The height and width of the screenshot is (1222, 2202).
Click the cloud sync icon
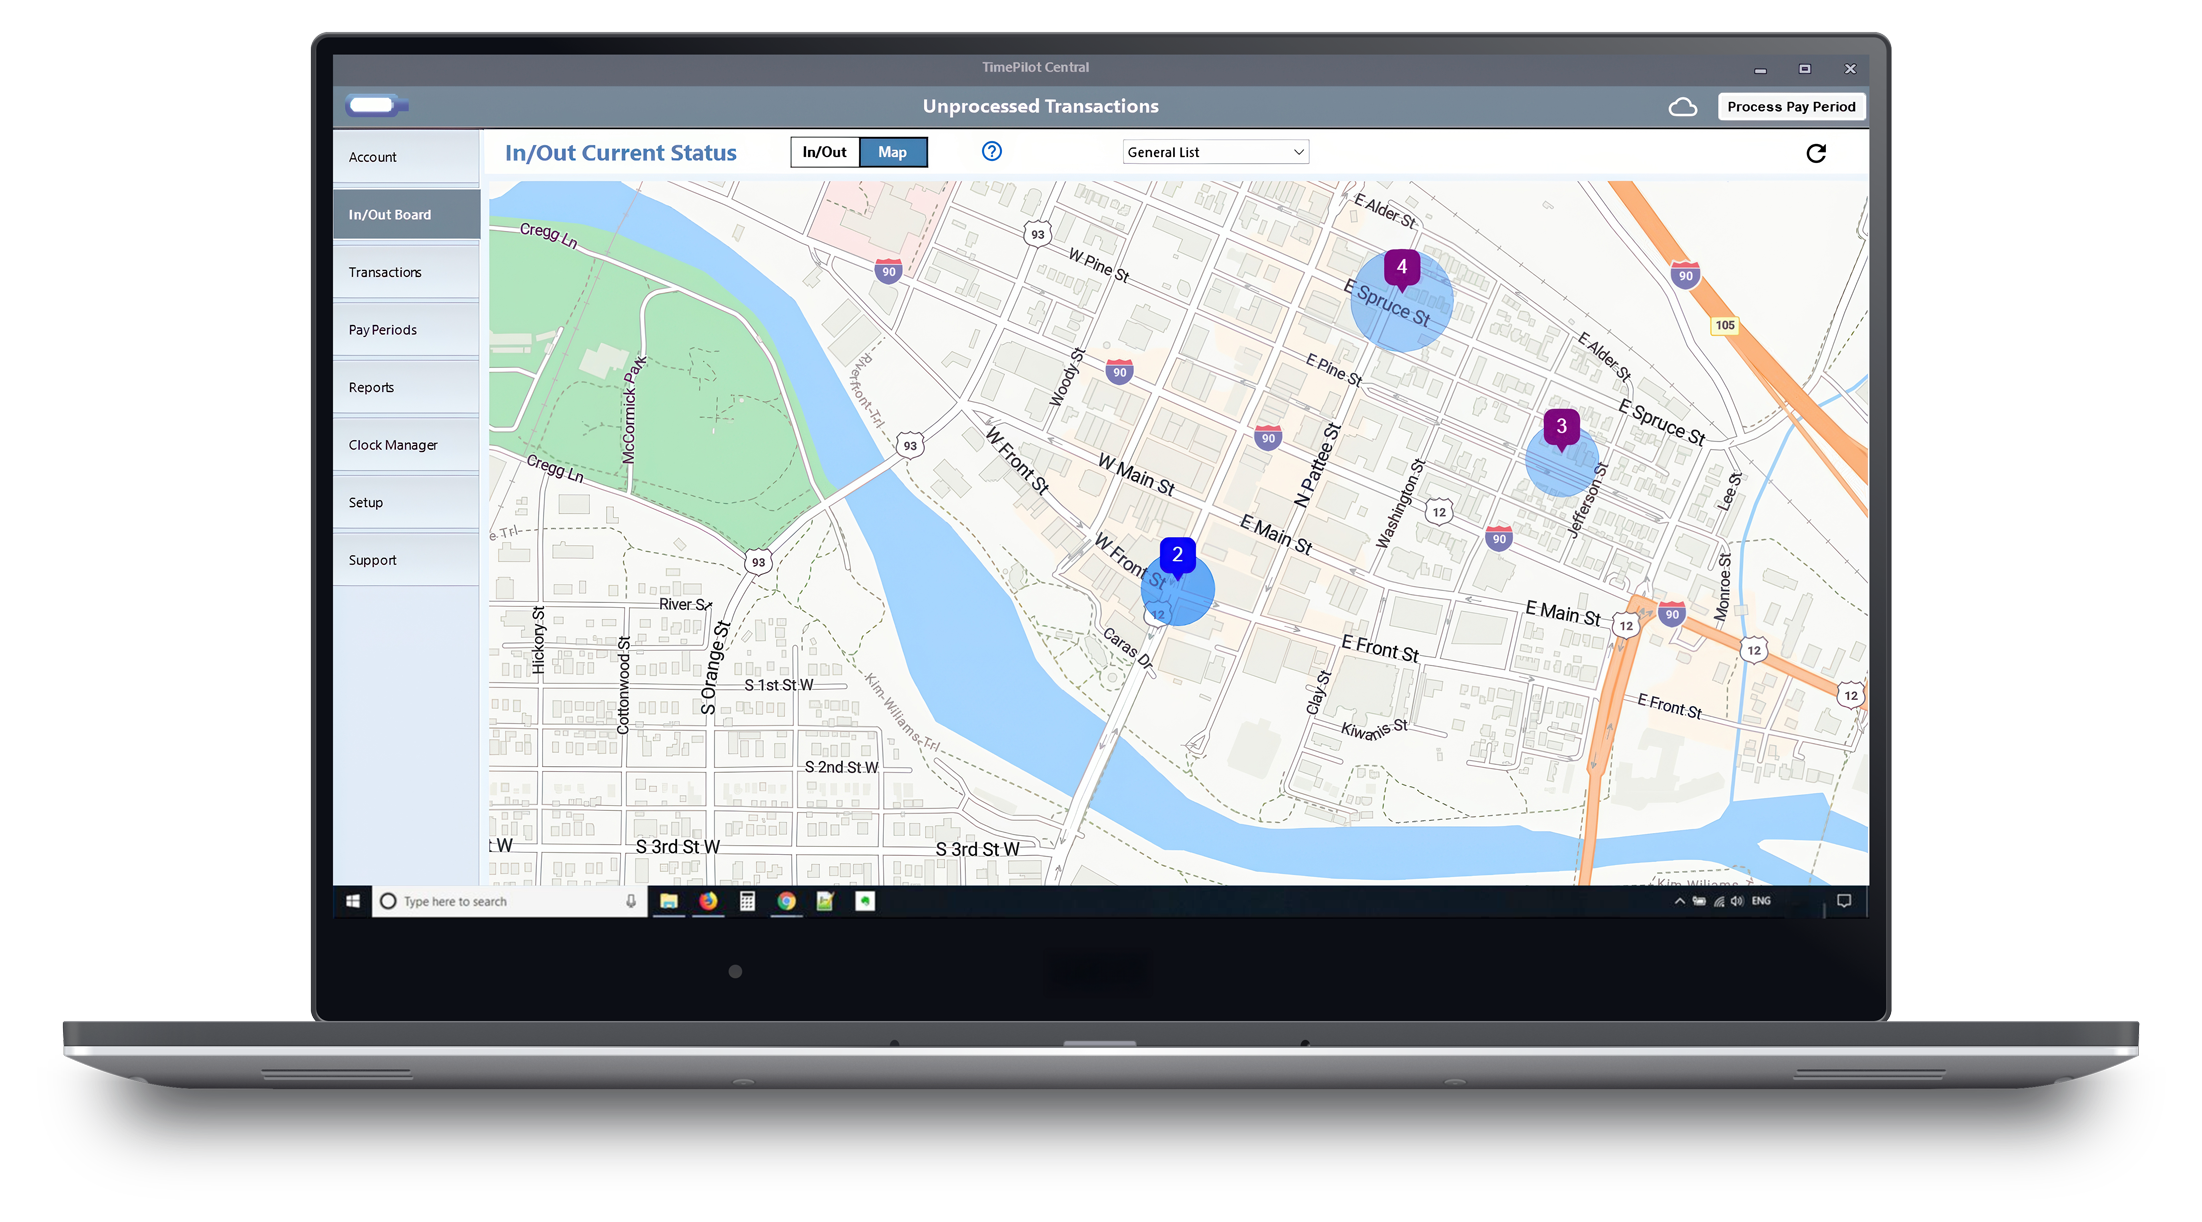1683,107
